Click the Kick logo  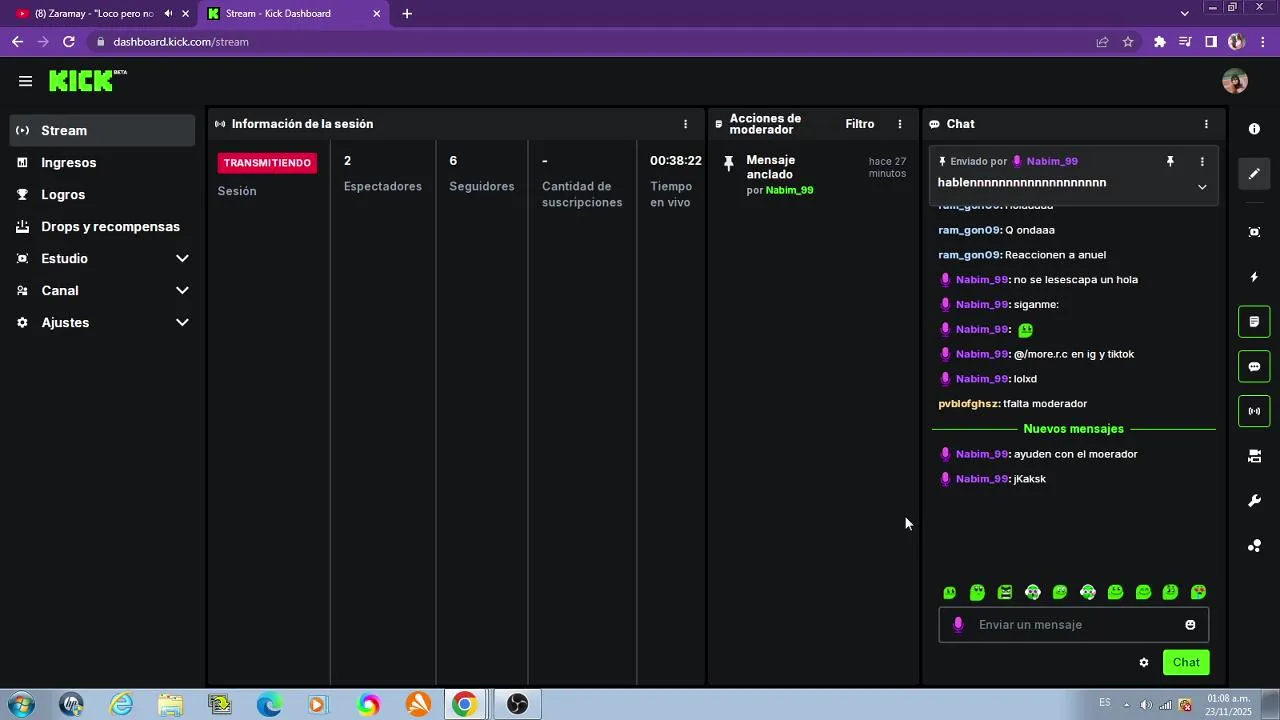click(87, 81)
